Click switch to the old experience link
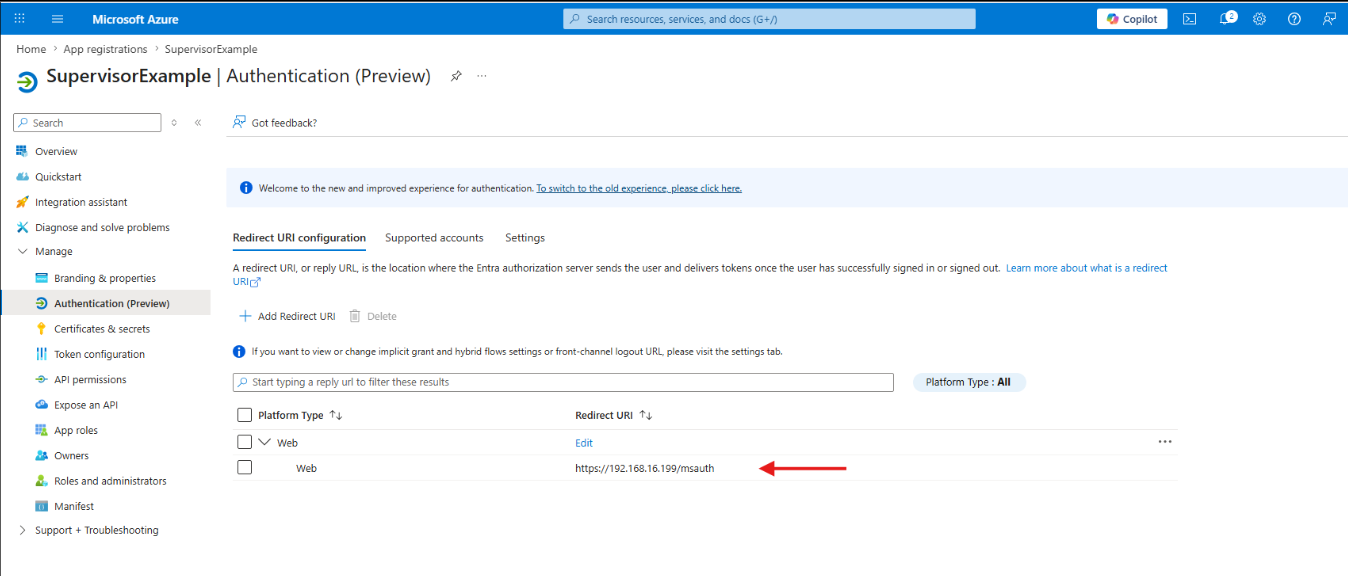Viewport: 1348px width, 576px height. click(639, 188)
